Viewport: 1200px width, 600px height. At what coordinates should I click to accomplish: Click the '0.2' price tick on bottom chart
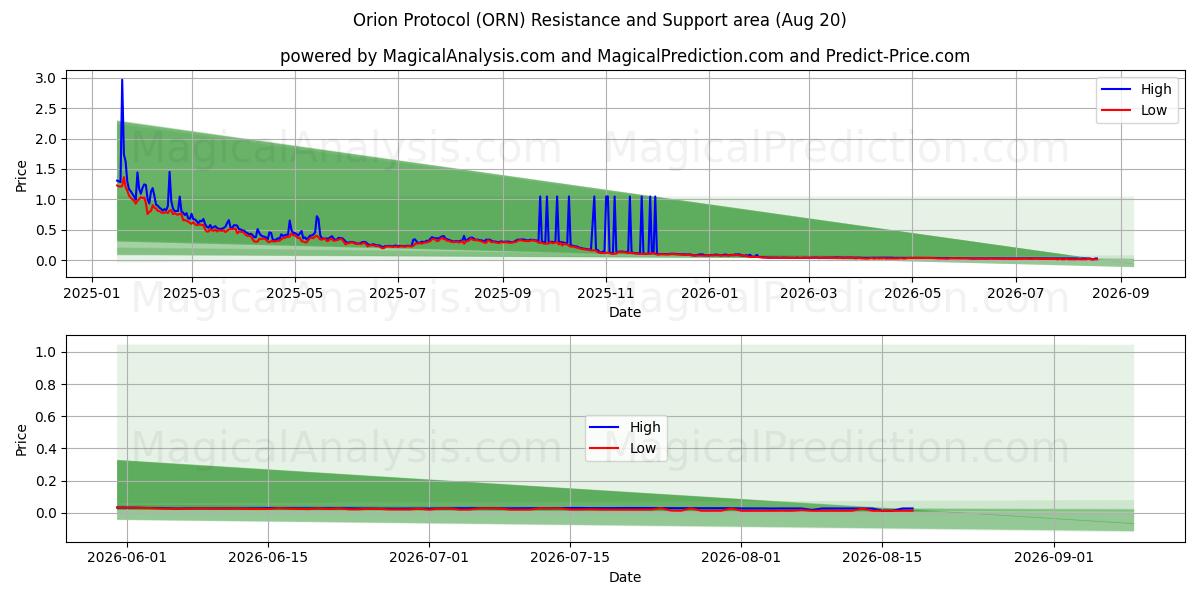(47, 481)
